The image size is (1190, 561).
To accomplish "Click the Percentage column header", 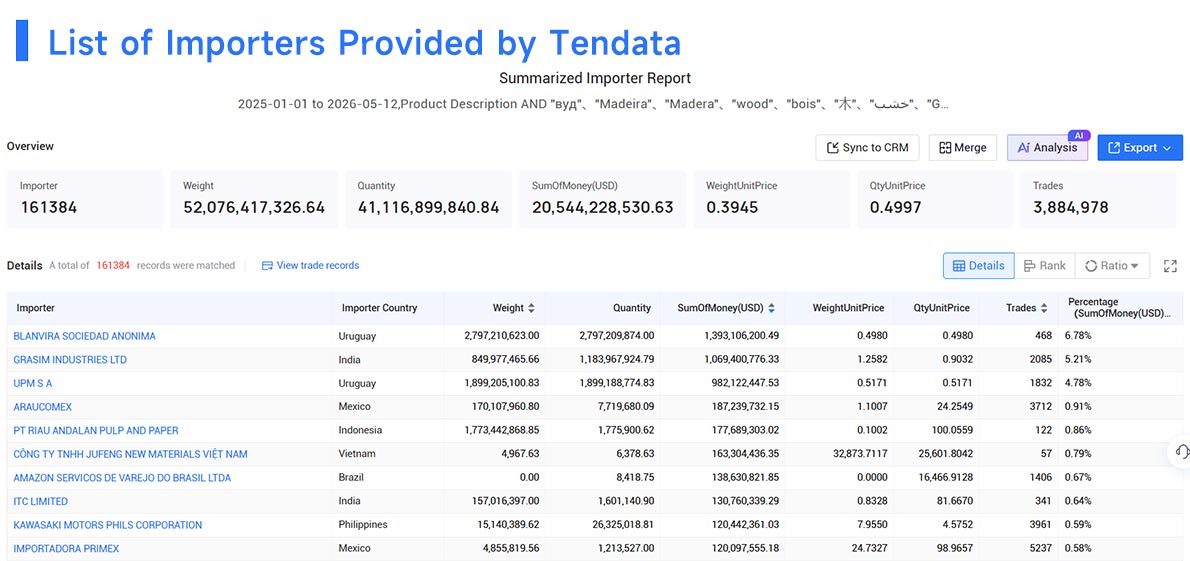I will click(1119, 307).
